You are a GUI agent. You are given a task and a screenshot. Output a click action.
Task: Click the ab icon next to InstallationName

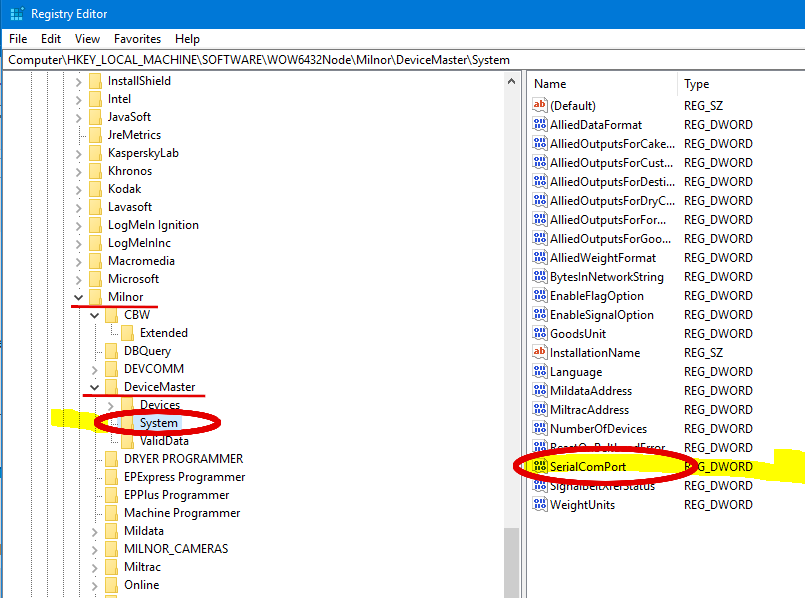[540, 352]
